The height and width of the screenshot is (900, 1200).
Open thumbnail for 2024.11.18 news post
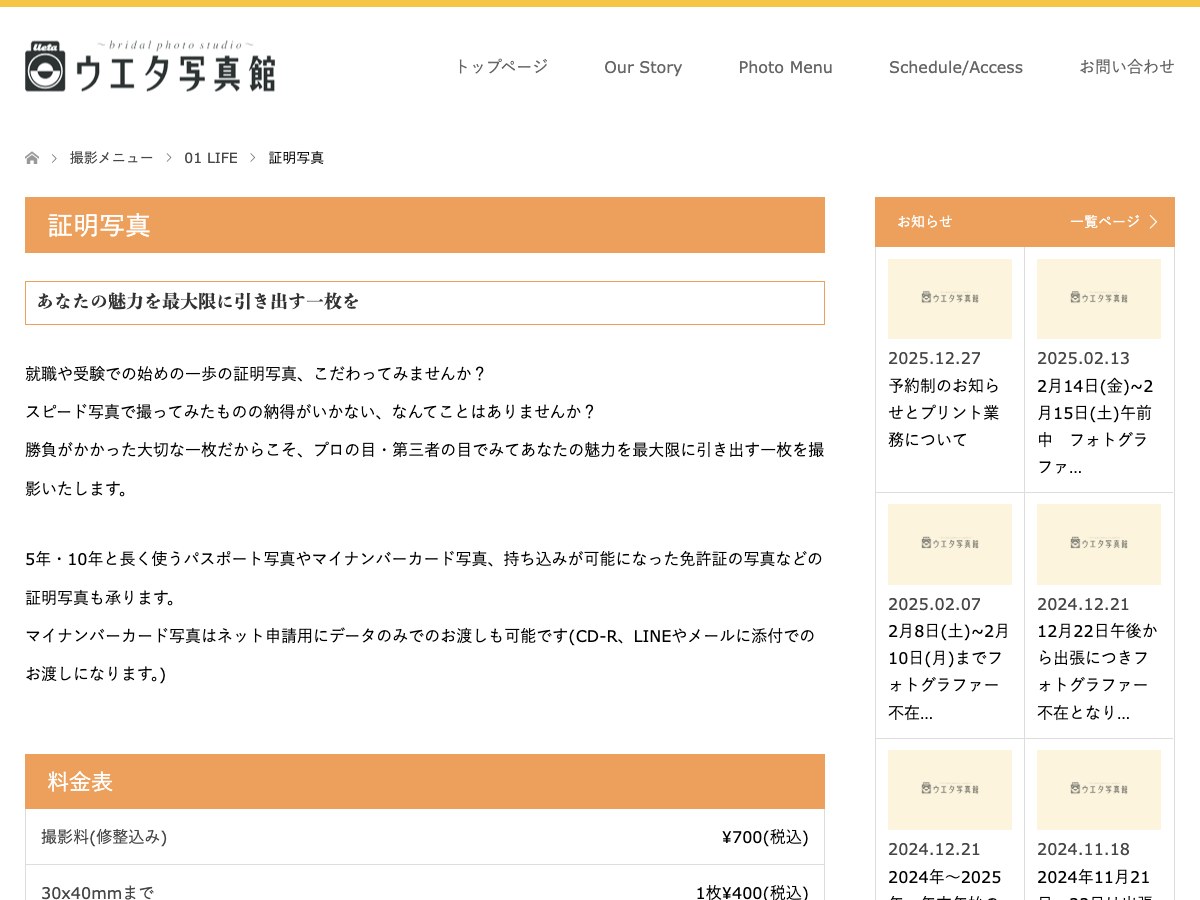tap(1099, 790)
